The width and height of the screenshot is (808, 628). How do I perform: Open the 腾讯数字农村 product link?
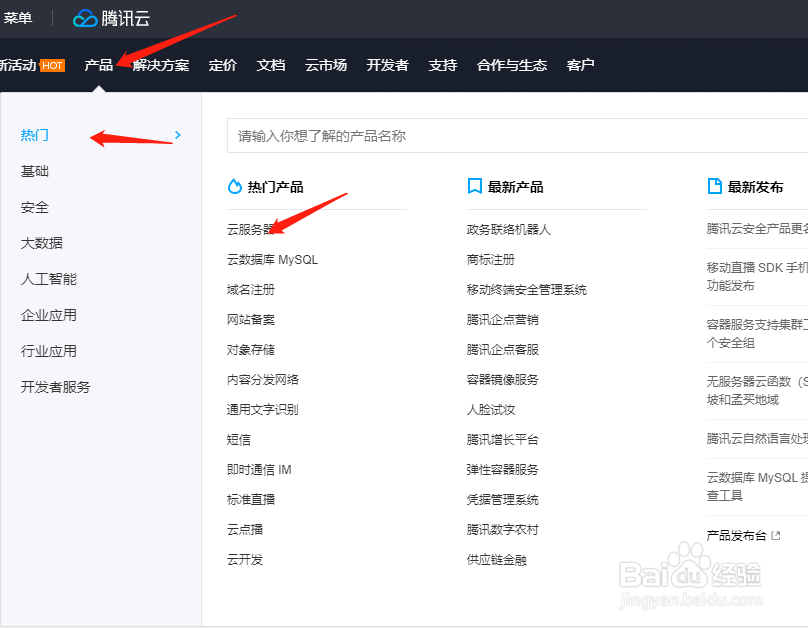coord(502,529)
